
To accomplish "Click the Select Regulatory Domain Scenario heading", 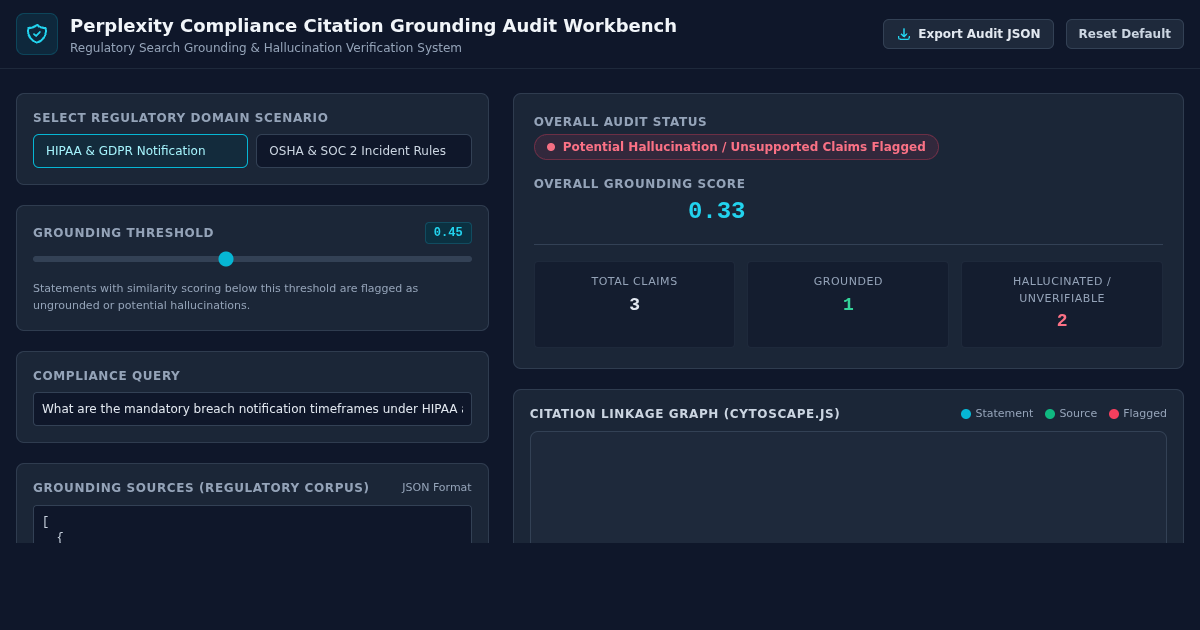I will click(x=181, y=118).
